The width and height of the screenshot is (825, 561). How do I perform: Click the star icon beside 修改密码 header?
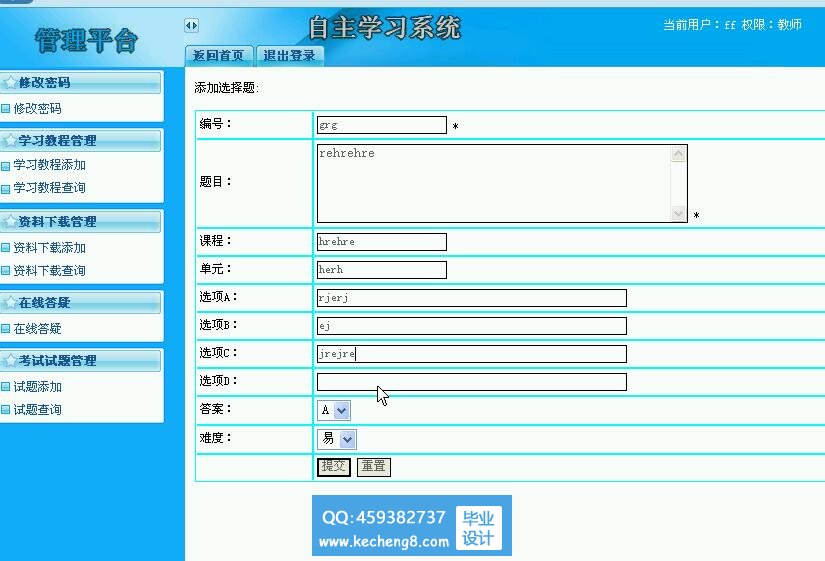(x=10, y=83)
